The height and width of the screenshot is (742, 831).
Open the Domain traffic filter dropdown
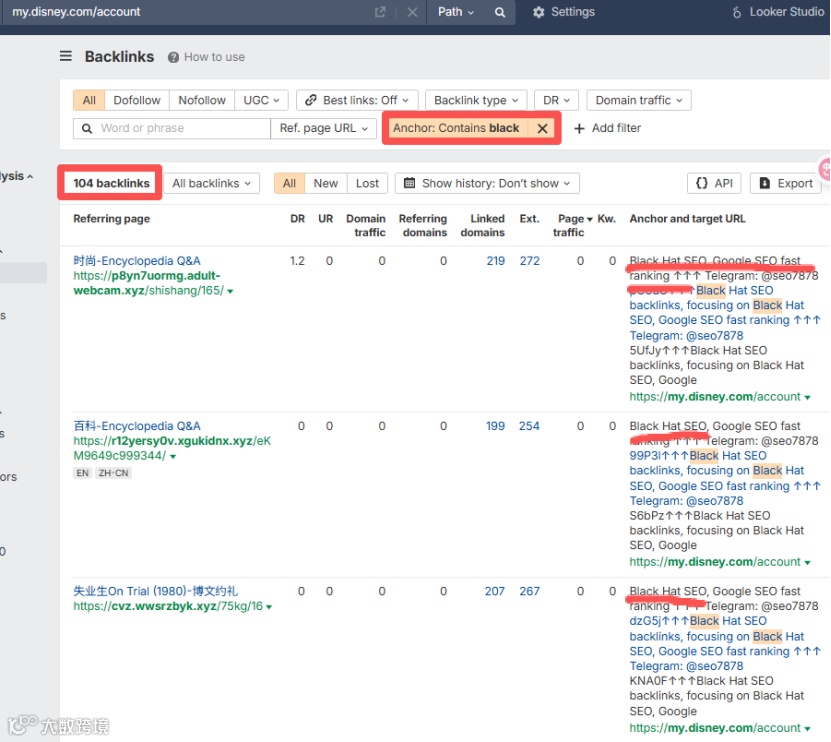click(639, 100)
